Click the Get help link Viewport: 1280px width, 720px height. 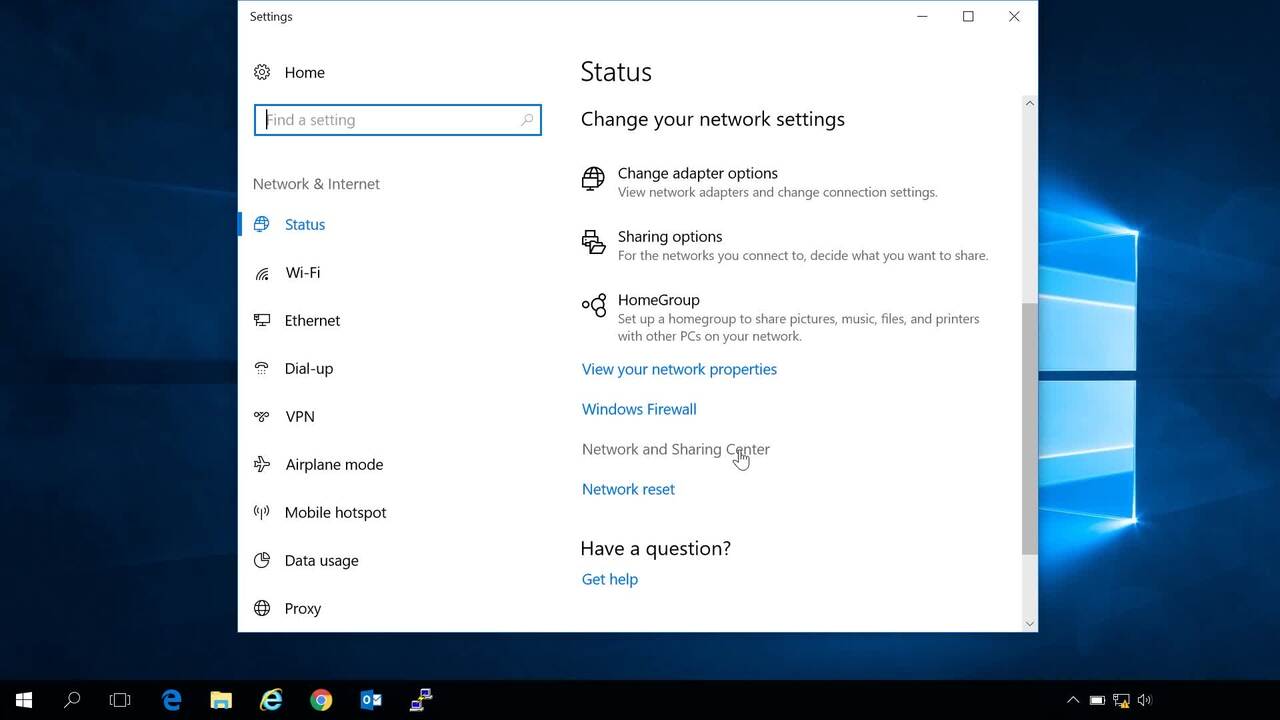click(609, 580)
